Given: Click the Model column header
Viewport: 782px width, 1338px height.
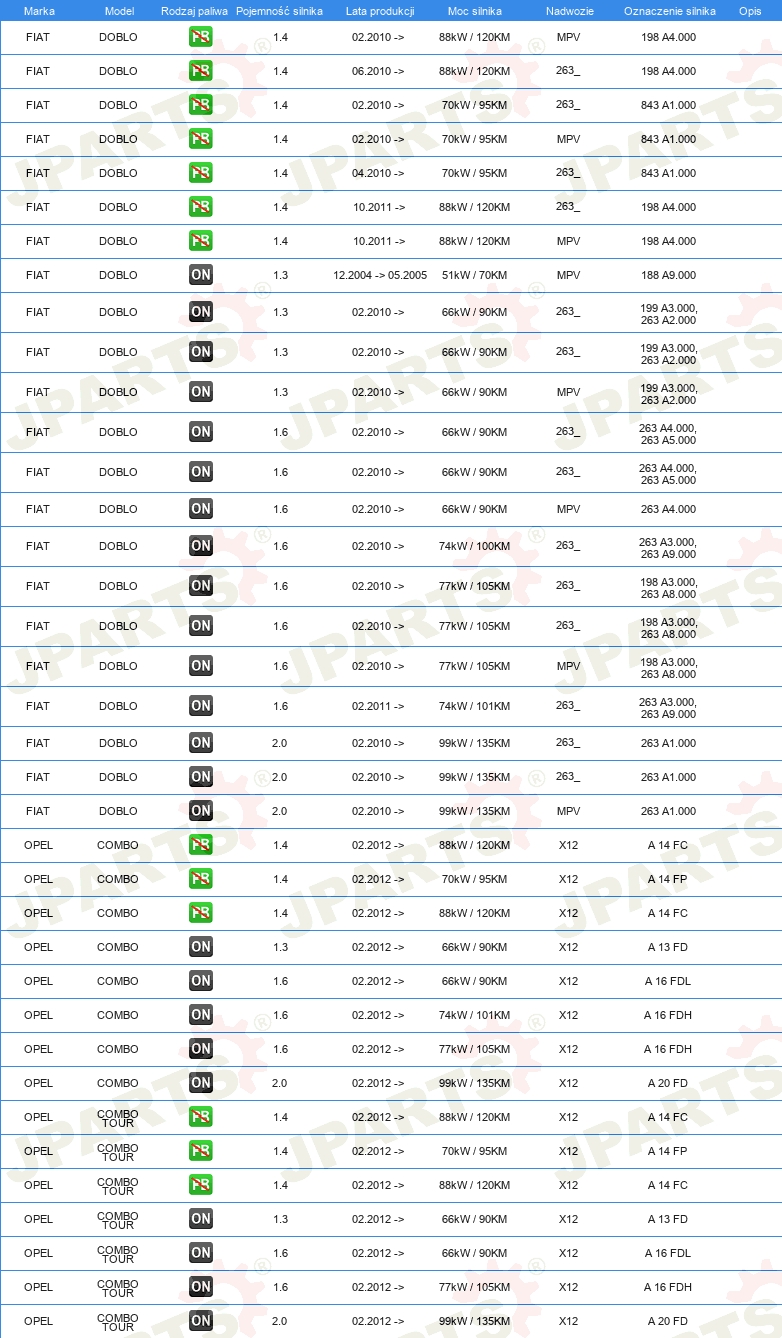Looking at the screenshot, I should click(x=118, y=10).
